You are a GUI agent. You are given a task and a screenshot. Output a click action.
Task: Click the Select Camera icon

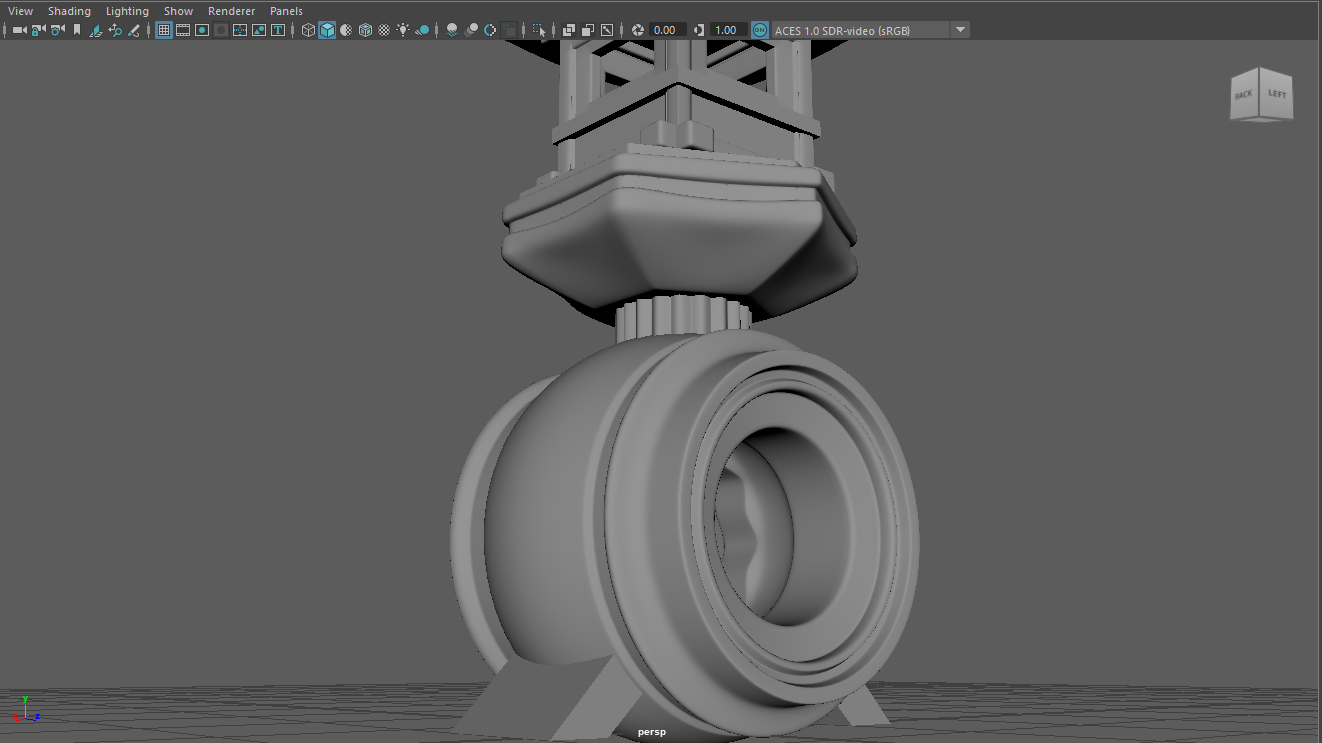[x=19, y=30]
